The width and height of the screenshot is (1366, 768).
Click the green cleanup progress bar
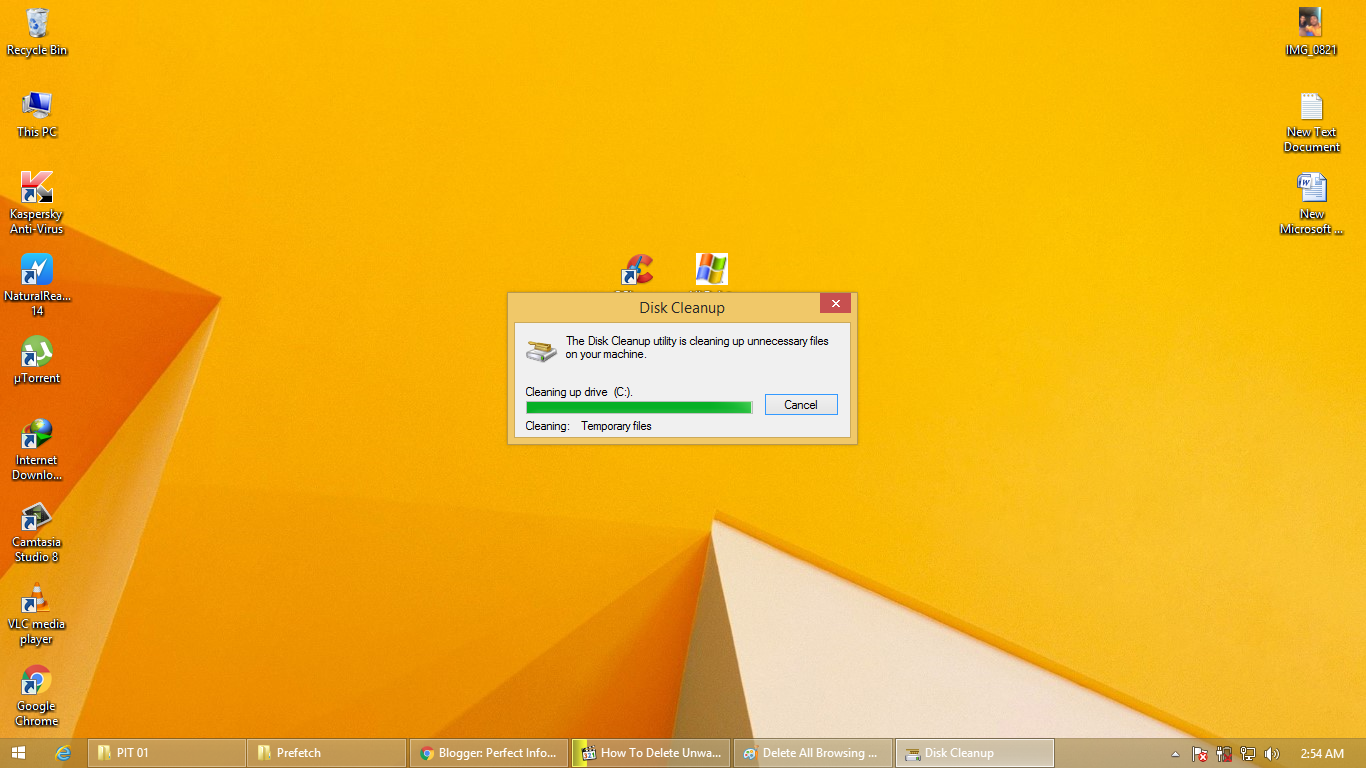[x=638, y=407]
